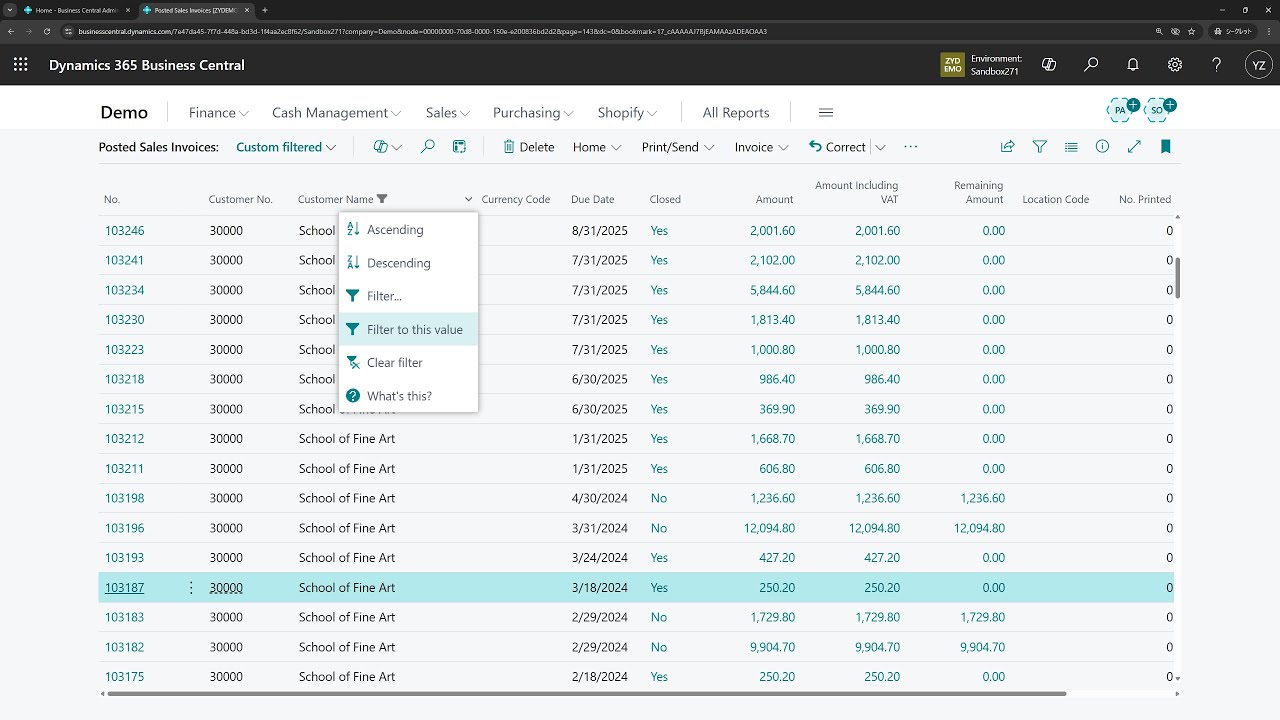This screenshot has width=1280, height=720.
Task: Open Dynamics 365 notifications bell
Action: (1131, 64)
